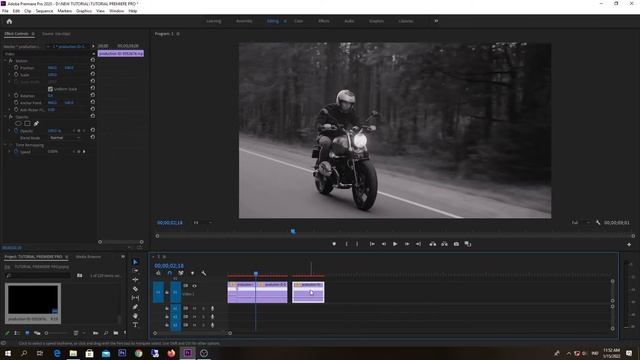Open Sequence menu
The image size is (640, 360).
44,11
